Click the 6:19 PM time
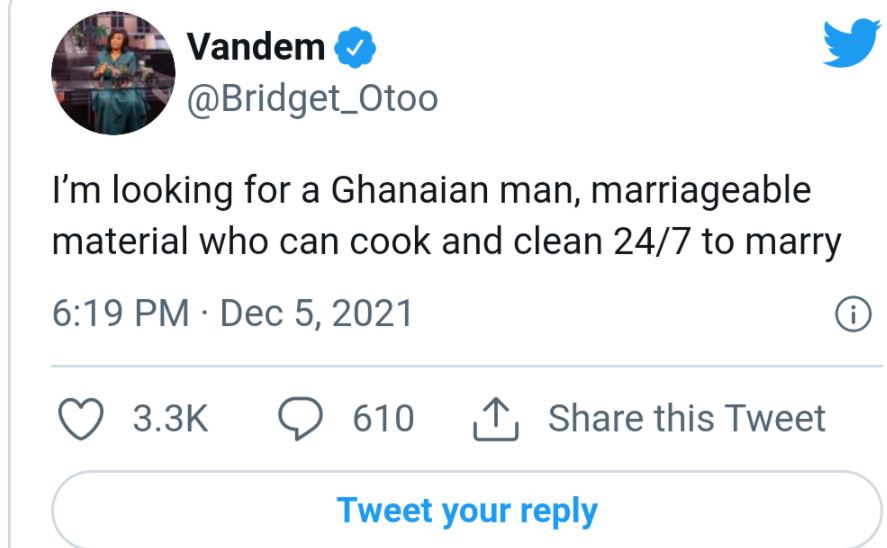Image resolution: width=887 pixels, height=548 pixels. (x=120, y=314)
